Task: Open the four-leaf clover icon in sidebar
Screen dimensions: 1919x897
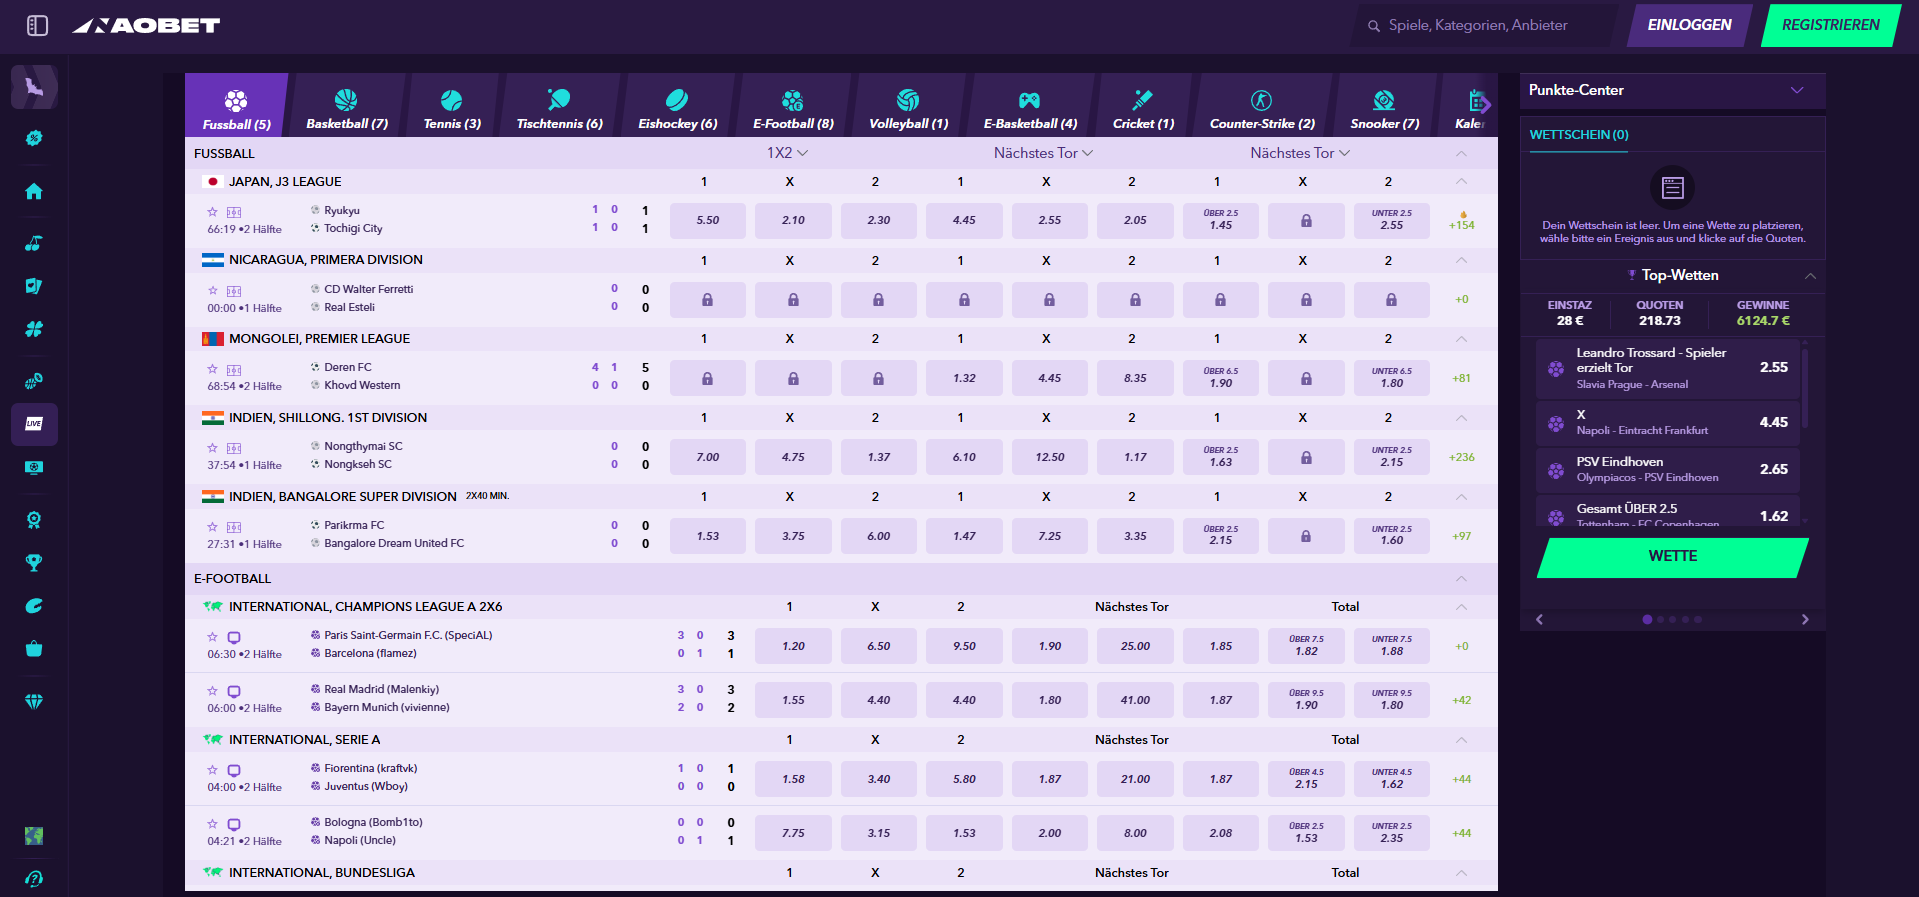Action: click(x=34, y=329)
